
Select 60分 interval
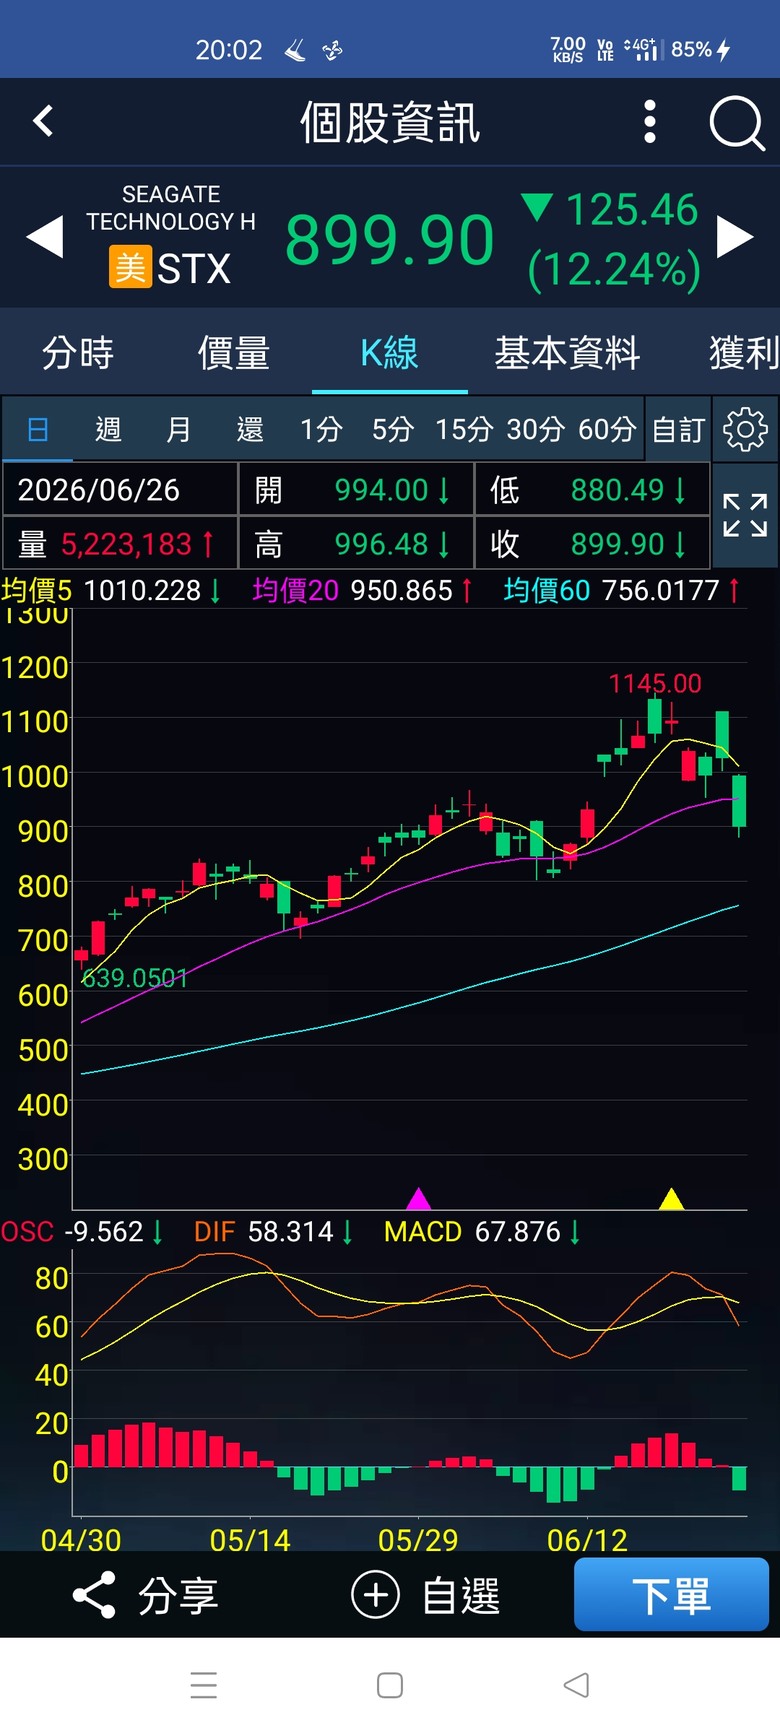point(607,430)
